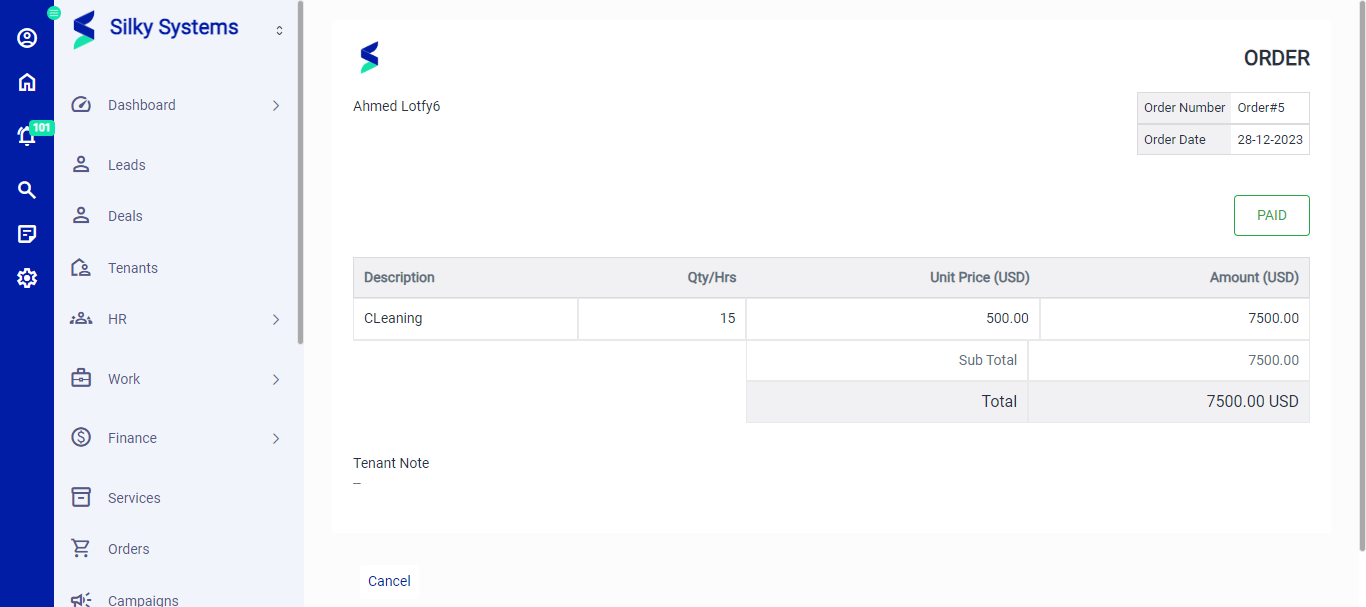Click the ORDER heading
This screenshot has height=607, width=1366.
[1276, 58]
